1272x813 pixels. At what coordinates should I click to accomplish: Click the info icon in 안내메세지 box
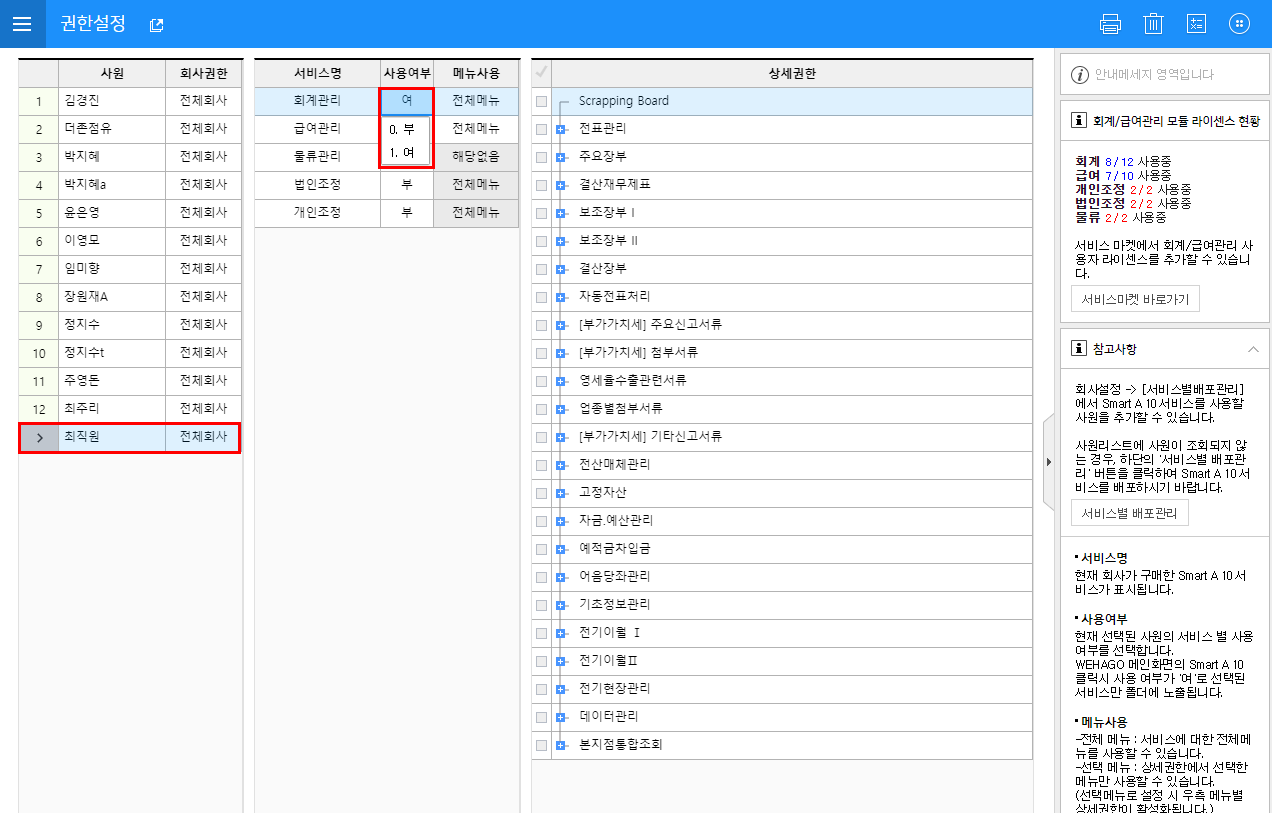pyautogui.click(x=1080, y=75)
